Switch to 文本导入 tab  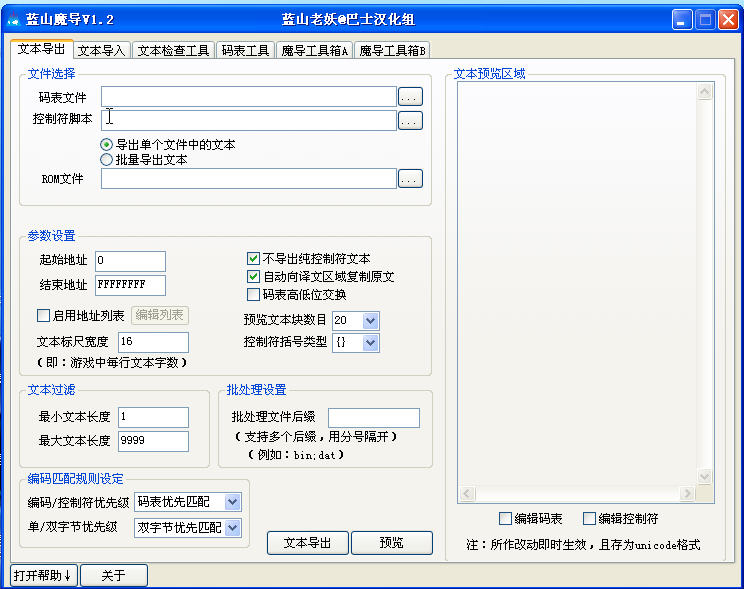tap(102, 50)
